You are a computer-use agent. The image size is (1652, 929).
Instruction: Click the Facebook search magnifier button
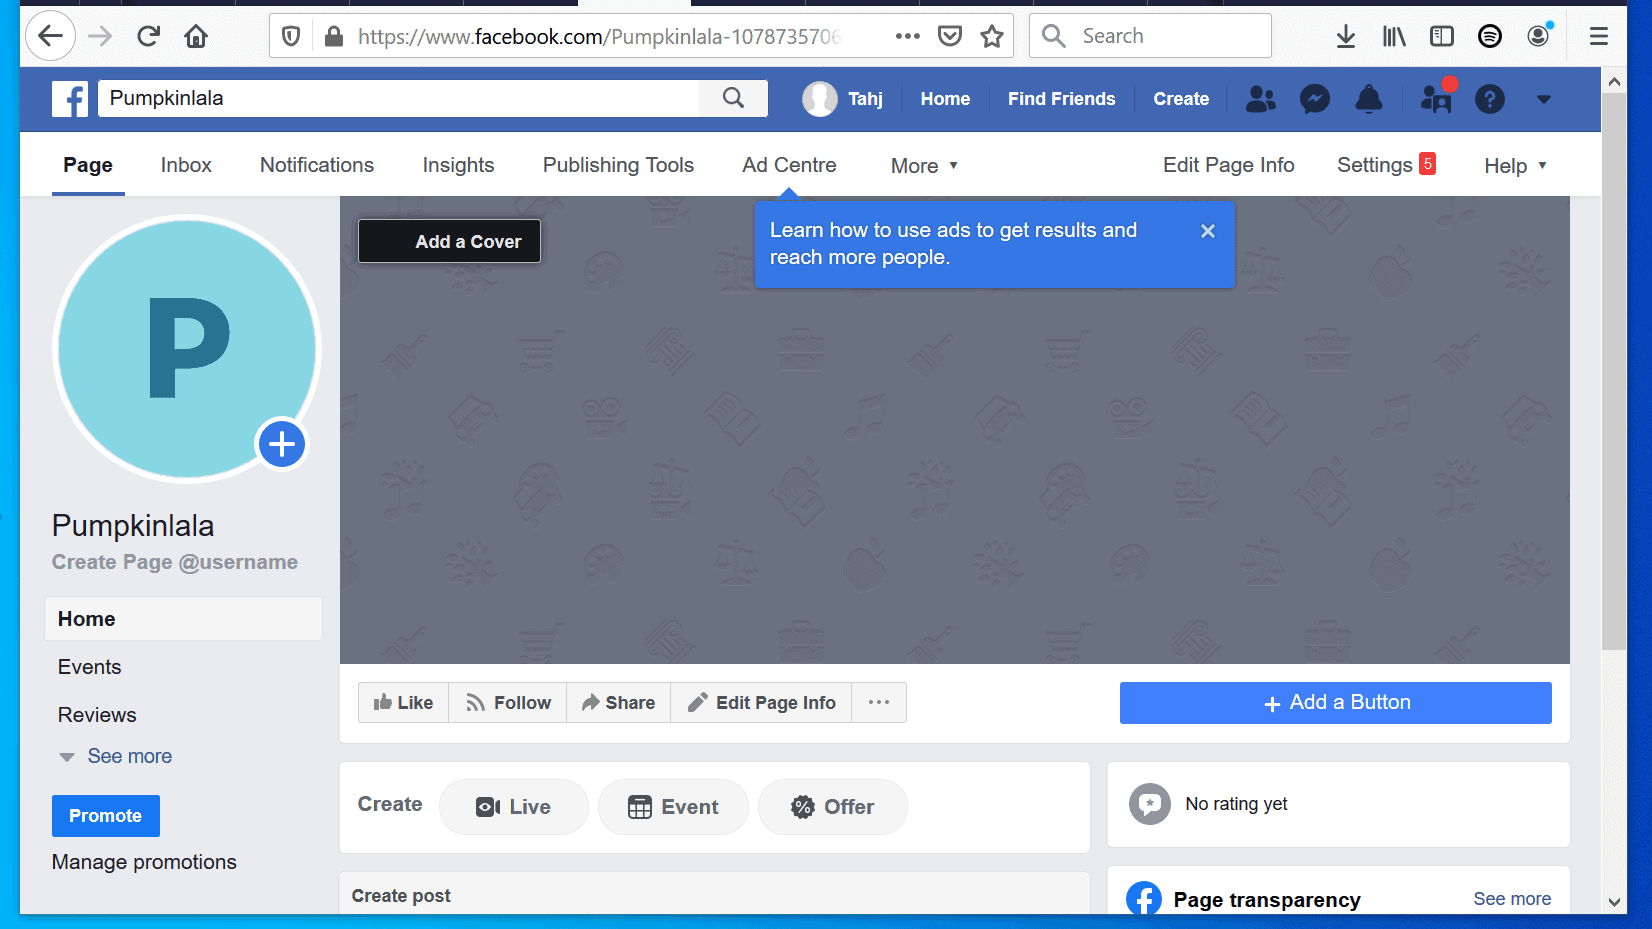pos(734,98)
